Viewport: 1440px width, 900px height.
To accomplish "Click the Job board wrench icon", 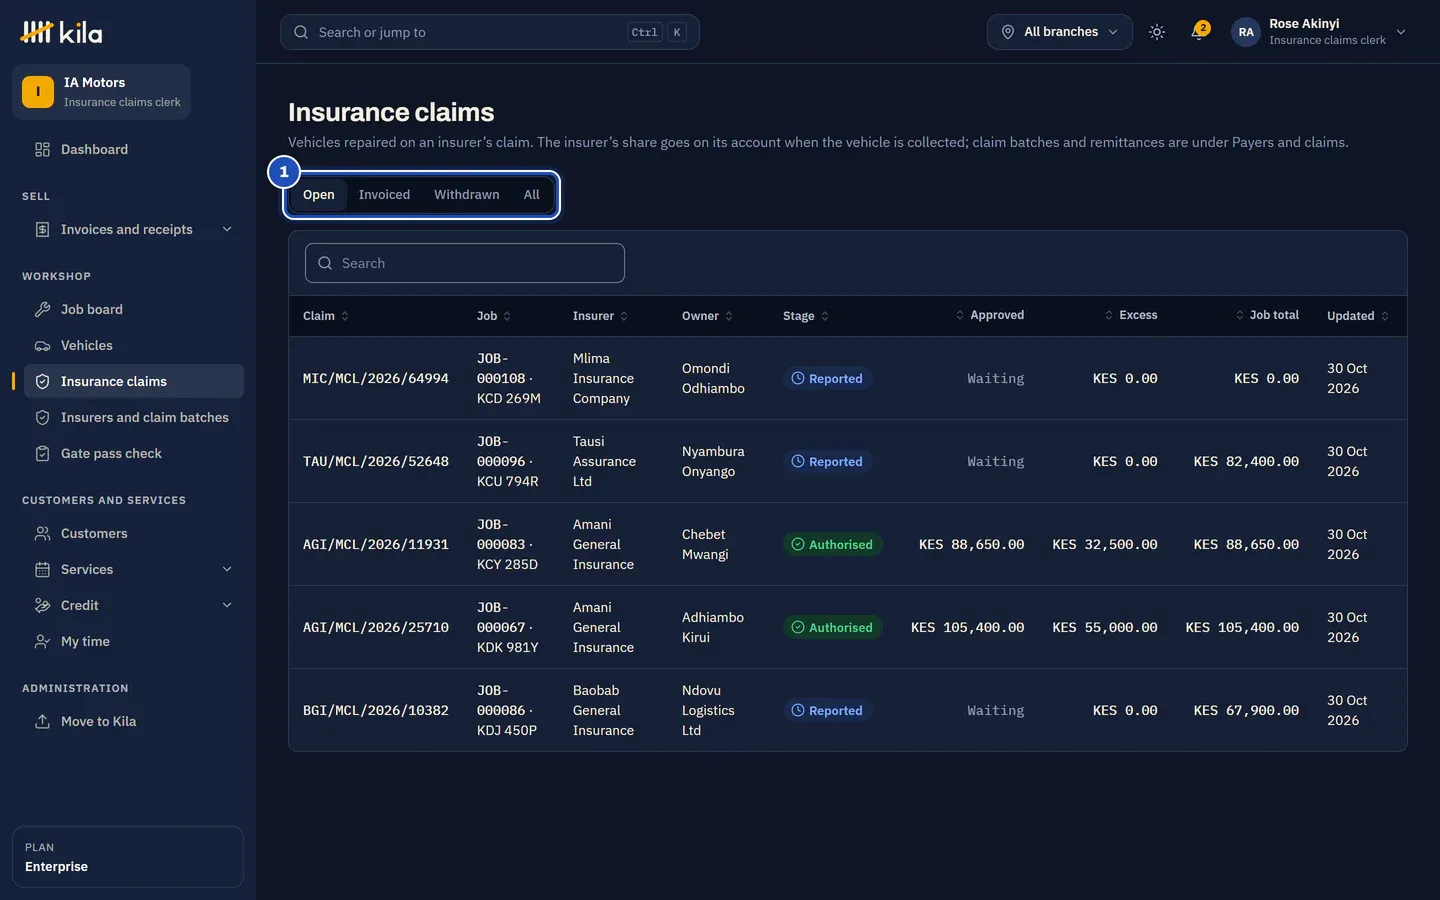I will click(42, 309).
